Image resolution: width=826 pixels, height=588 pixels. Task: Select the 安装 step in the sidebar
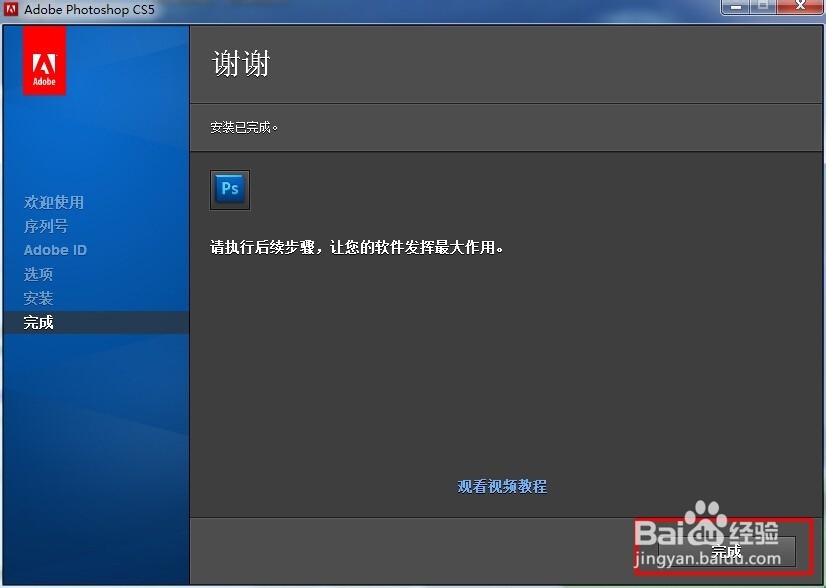point(38,298)
